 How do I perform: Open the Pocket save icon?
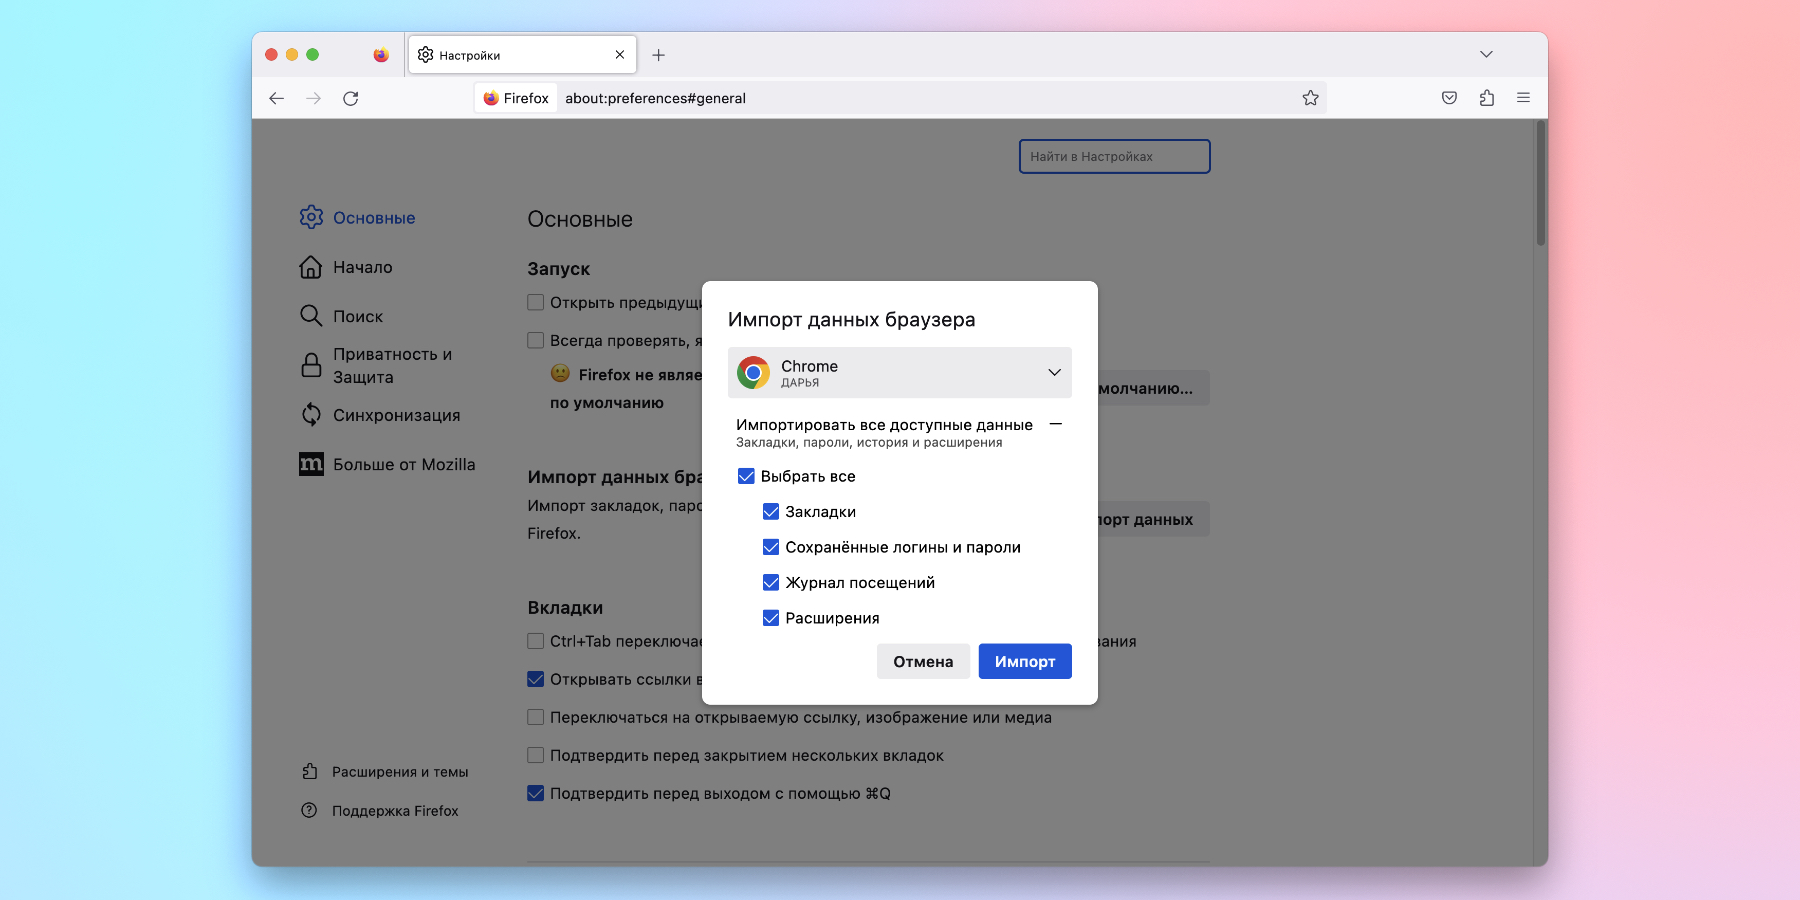pyautogui.click(x=1449, y=98)
